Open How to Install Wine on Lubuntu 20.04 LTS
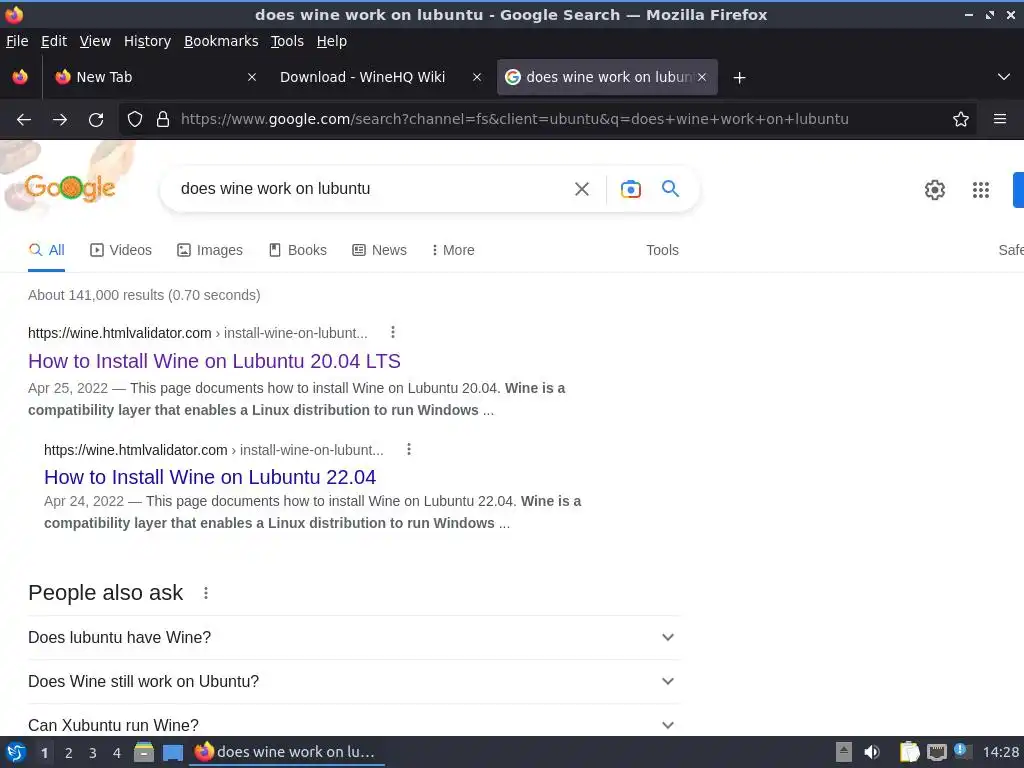 pos(214,361)
